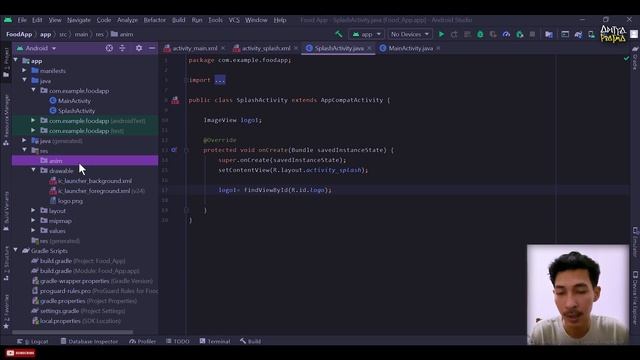Open the VCS menu
The height and width of the screenshot is (360, 640).
[x=234, y=20]
